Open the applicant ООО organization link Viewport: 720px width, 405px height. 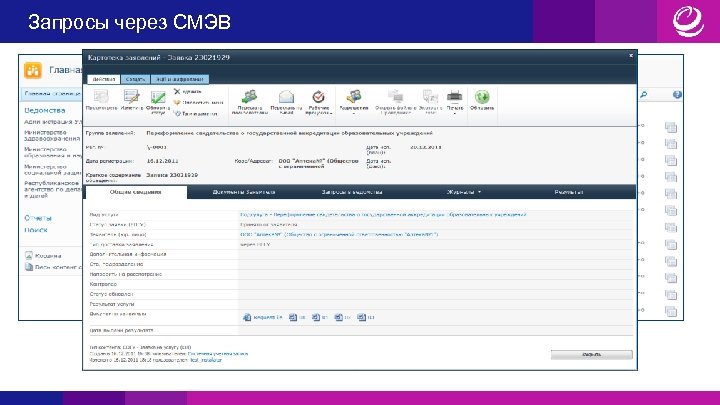[x=339, y=234]
